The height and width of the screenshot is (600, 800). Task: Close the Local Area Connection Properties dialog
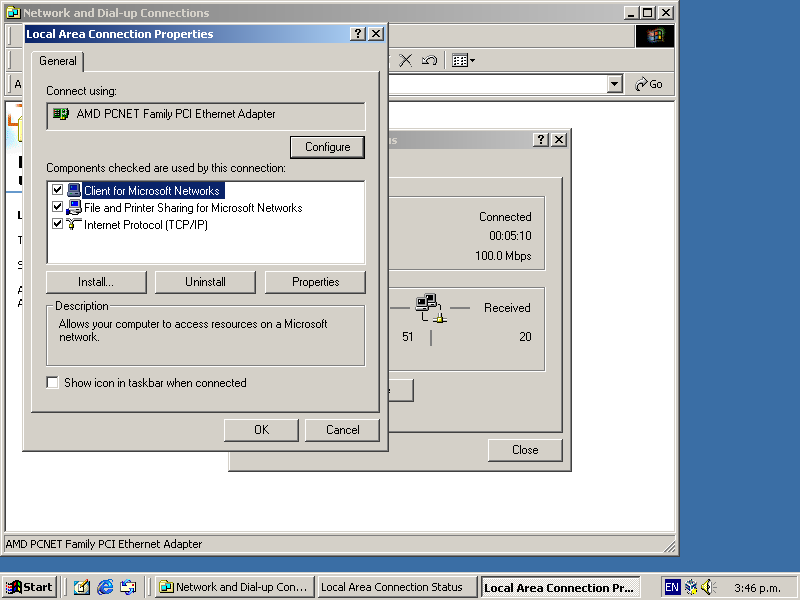(x=376, y=34)
